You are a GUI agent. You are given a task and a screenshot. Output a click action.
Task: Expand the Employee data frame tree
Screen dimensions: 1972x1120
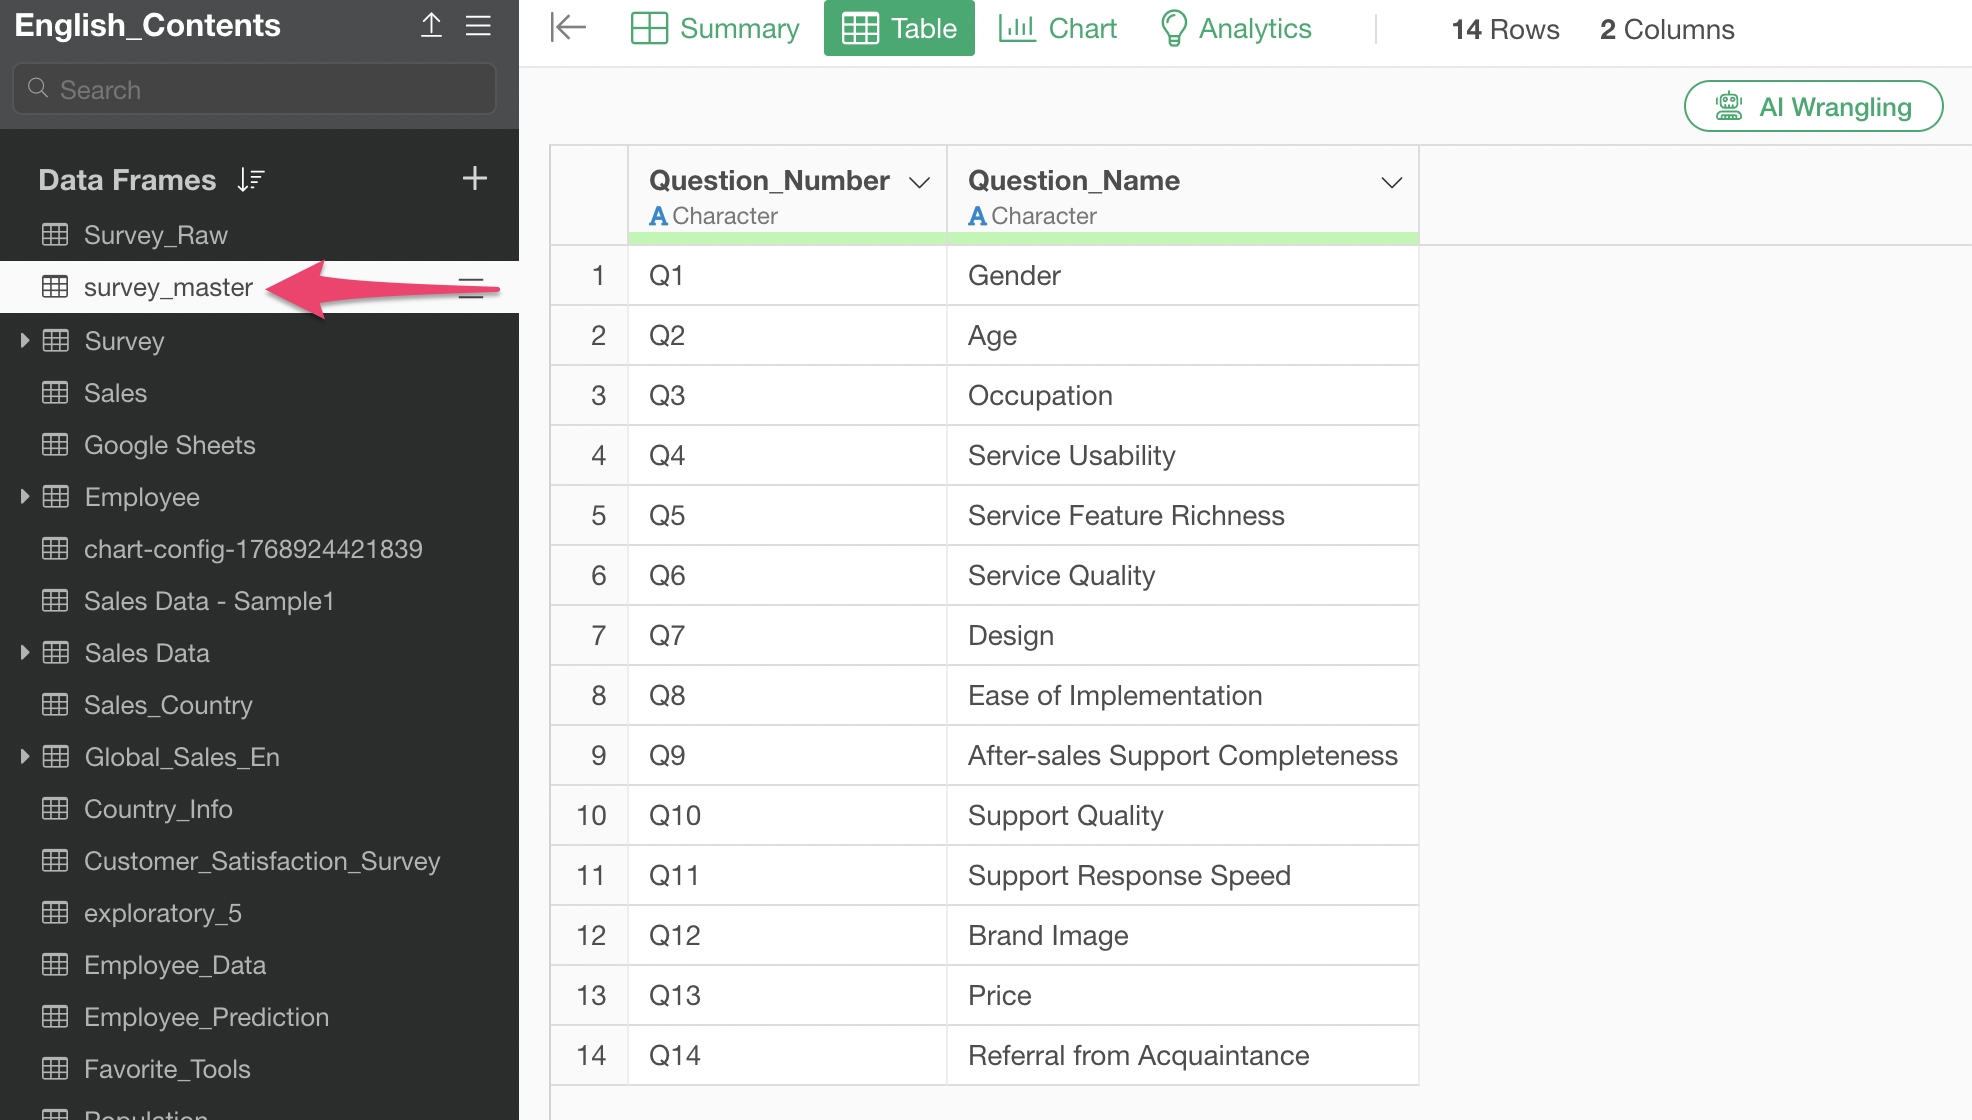click(x=25, y=497)
